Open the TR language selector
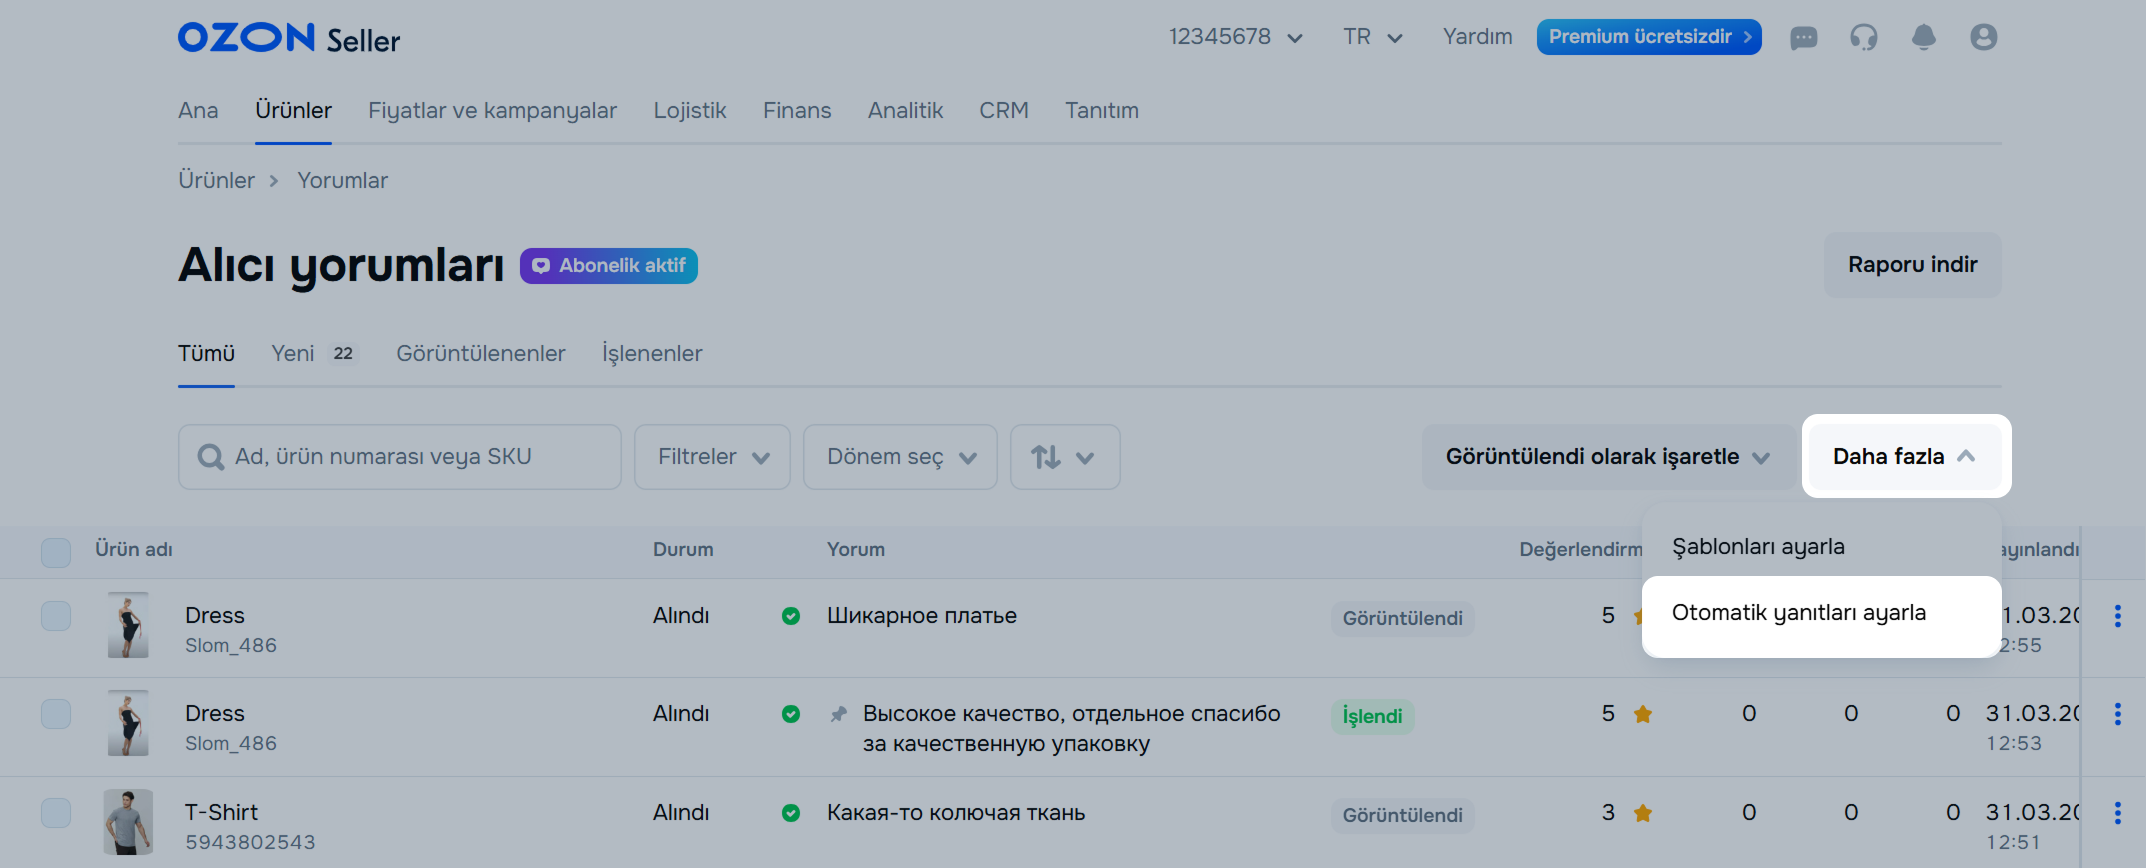The width and height of the screenshot is (2146, 868). pyautogui.click(x=1372, y=37)
